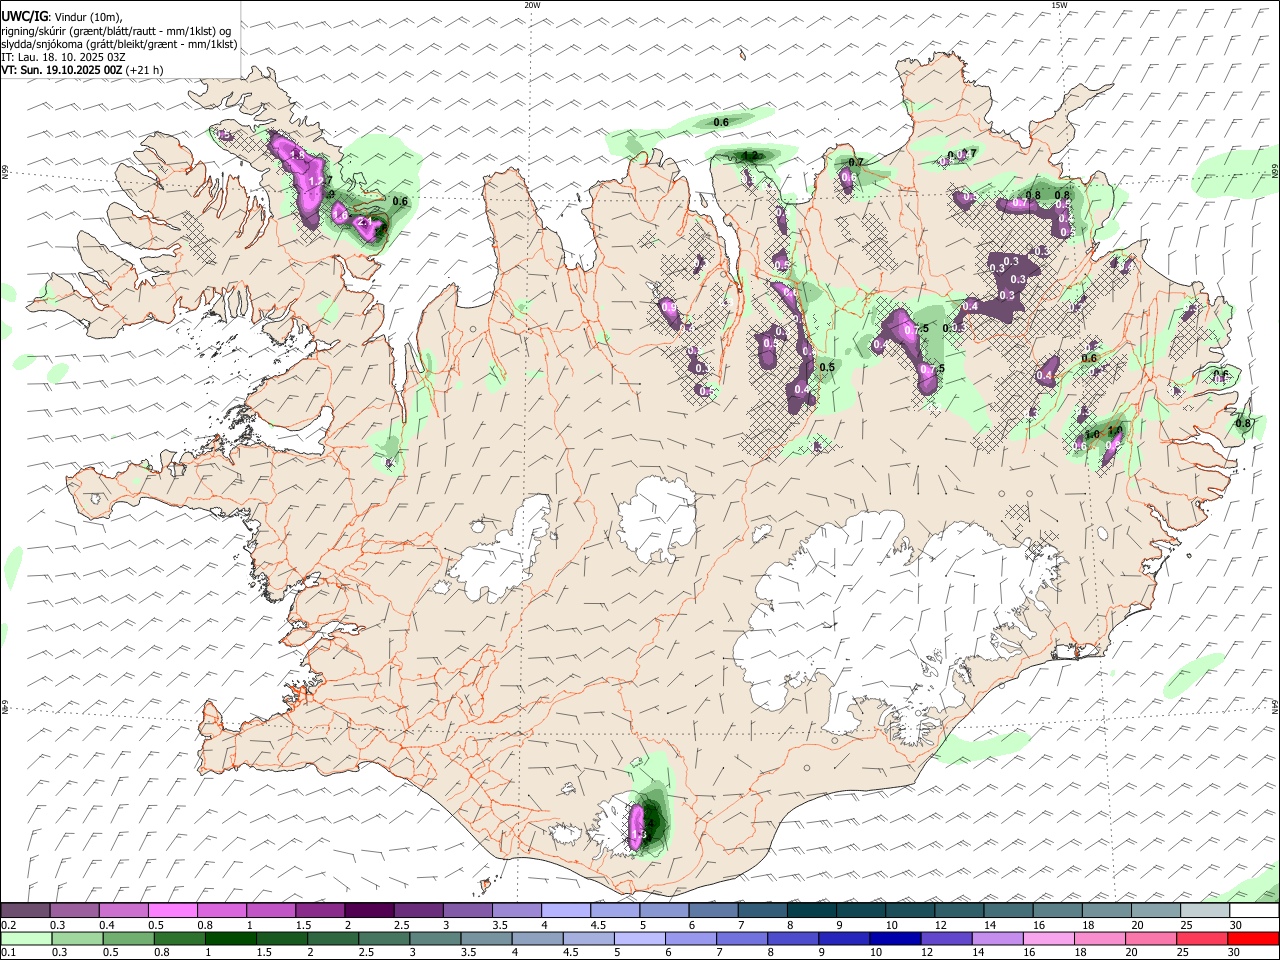Click the 'slydda/snjókoma' legend description line
The image size is (1280, 960).
click(x=119, y=44)
